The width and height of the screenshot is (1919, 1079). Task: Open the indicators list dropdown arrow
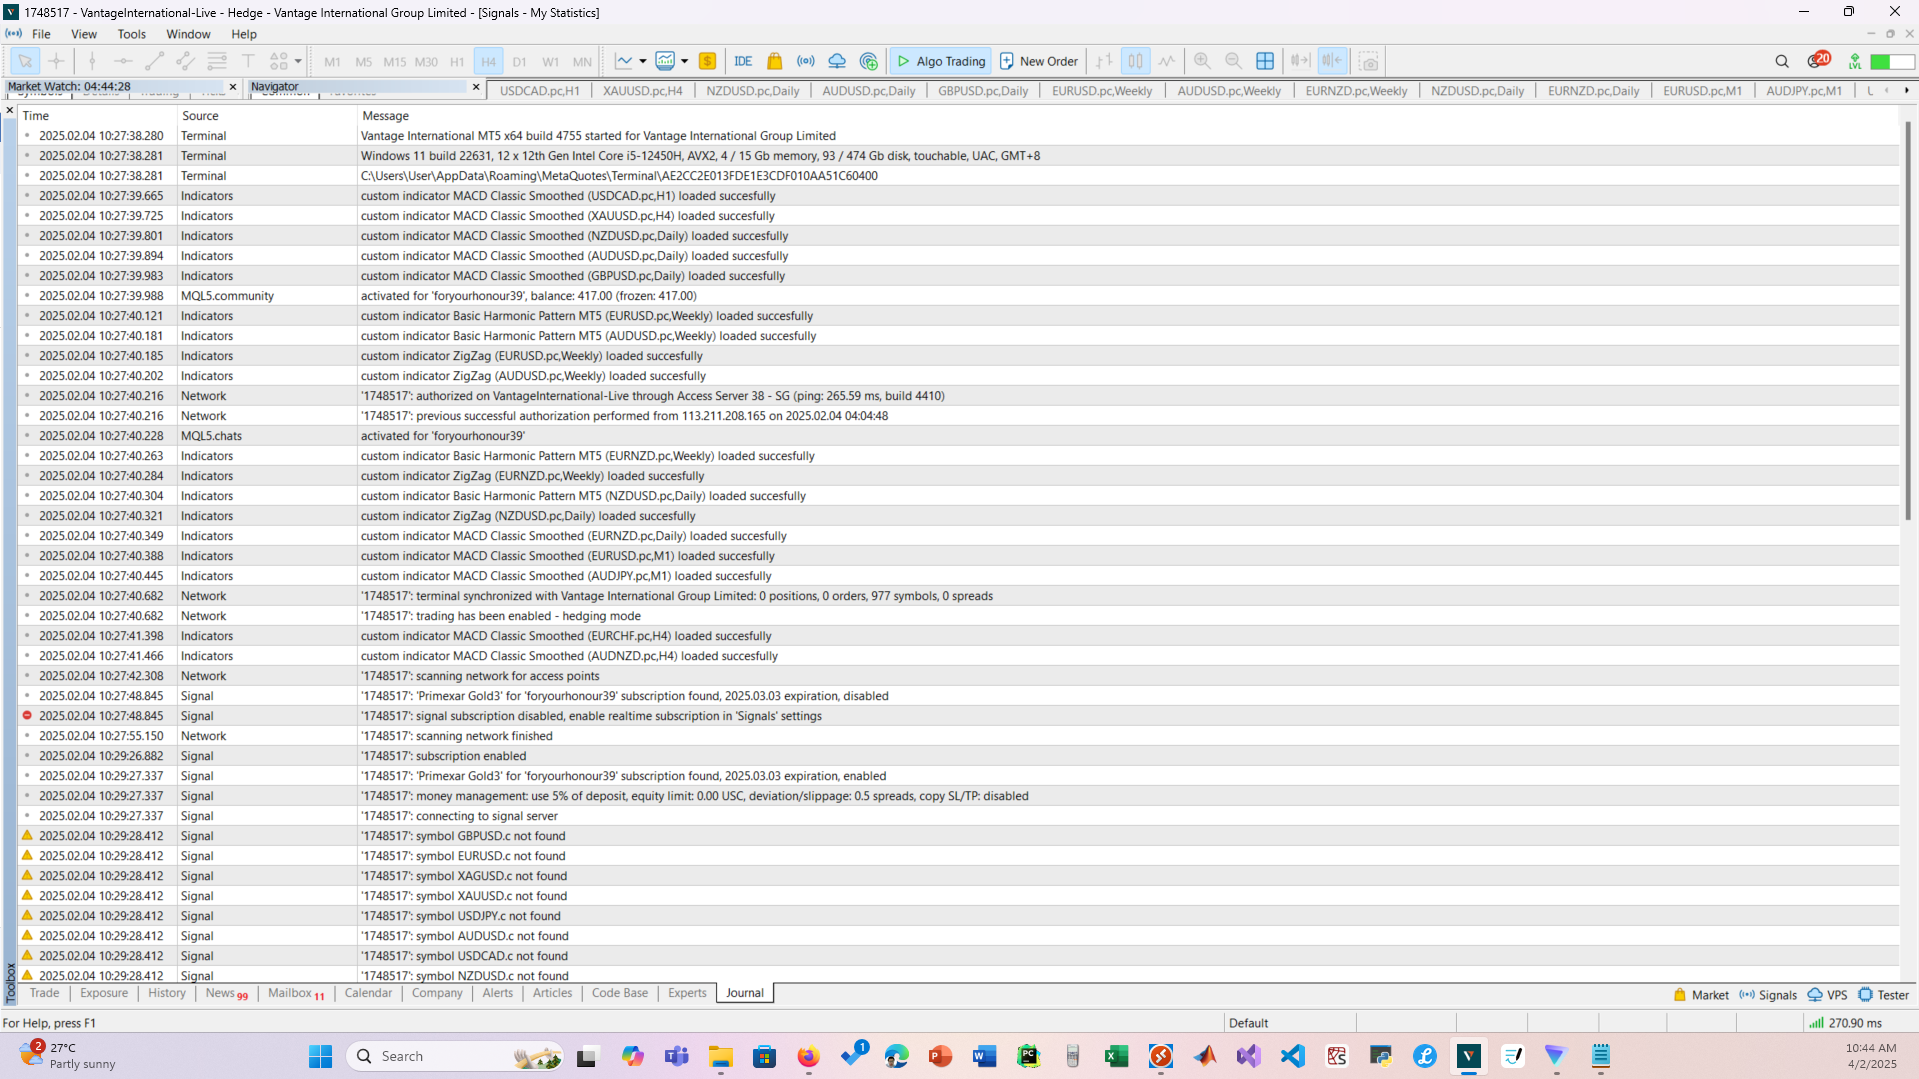[684, 61]
